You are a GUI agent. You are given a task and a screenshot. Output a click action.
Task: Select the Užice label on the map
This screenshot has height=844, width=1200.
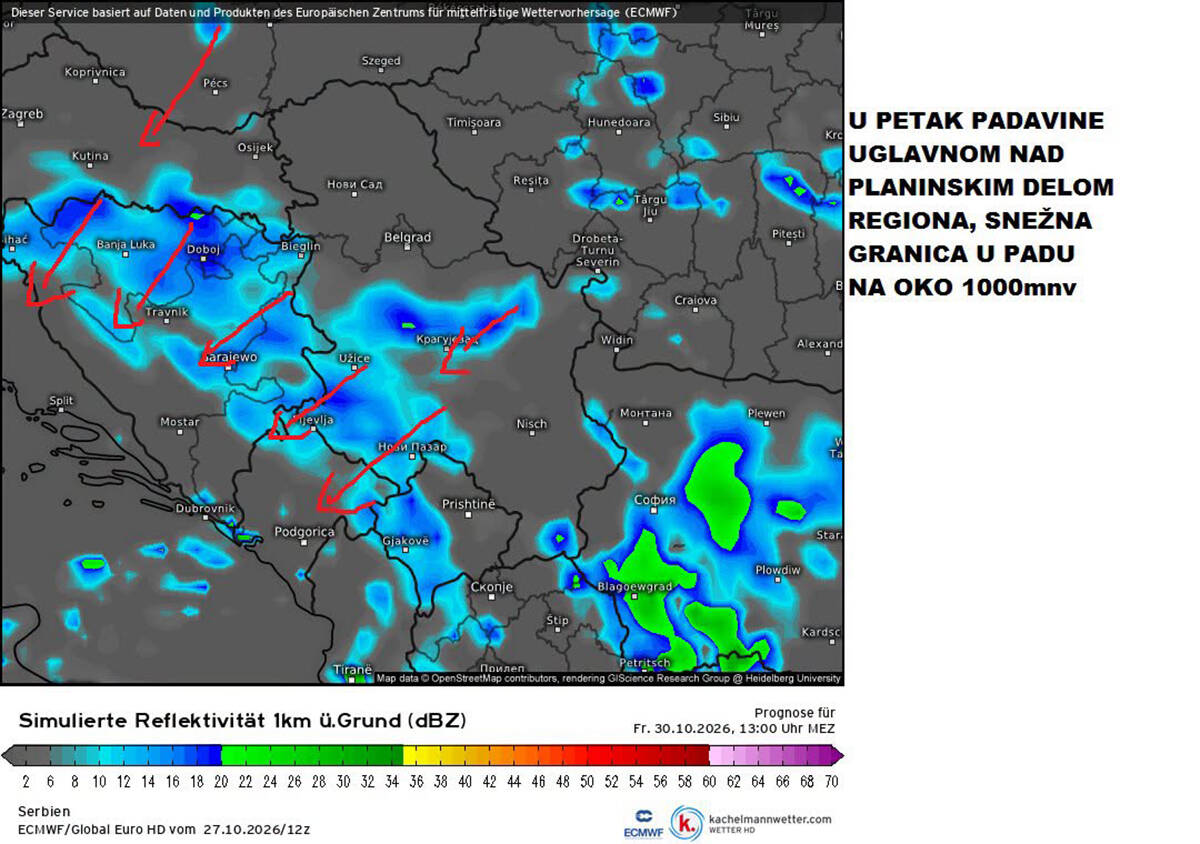[x=354, y=358]
